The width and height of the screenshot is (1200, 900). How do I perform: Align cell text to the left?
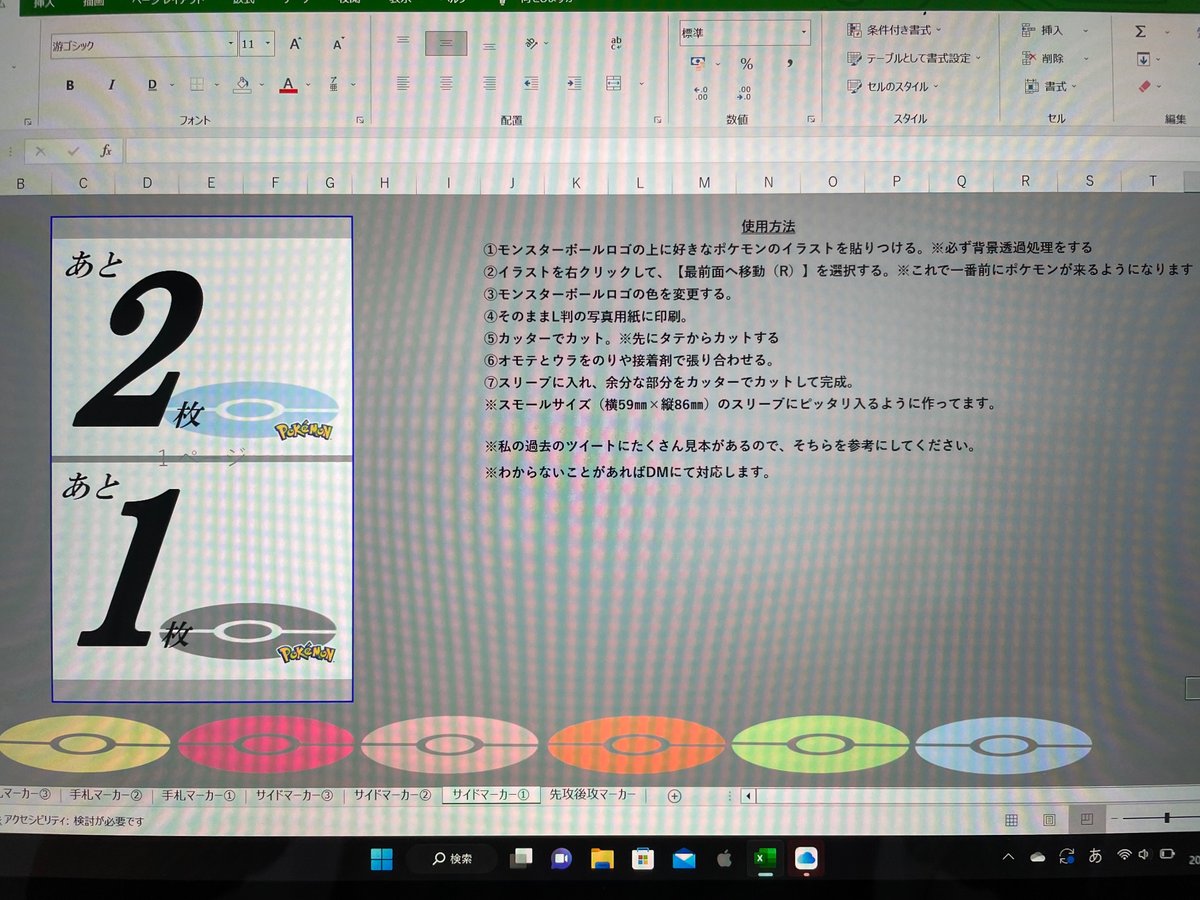pyautogui.click(x=403, y=84)
